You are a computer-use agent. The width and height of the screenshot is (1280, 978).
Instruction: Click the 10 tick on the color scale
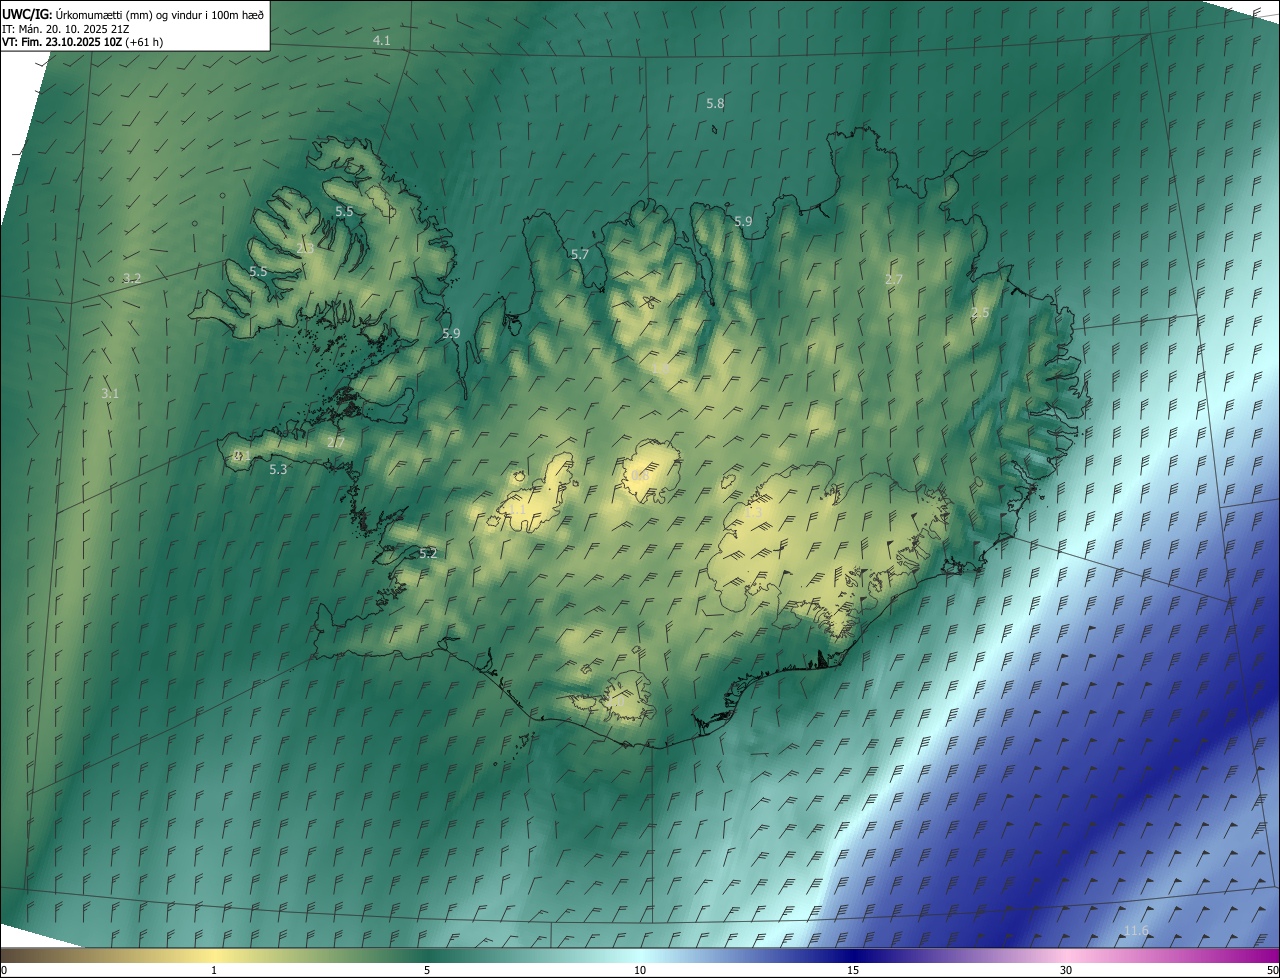point(640,970)
